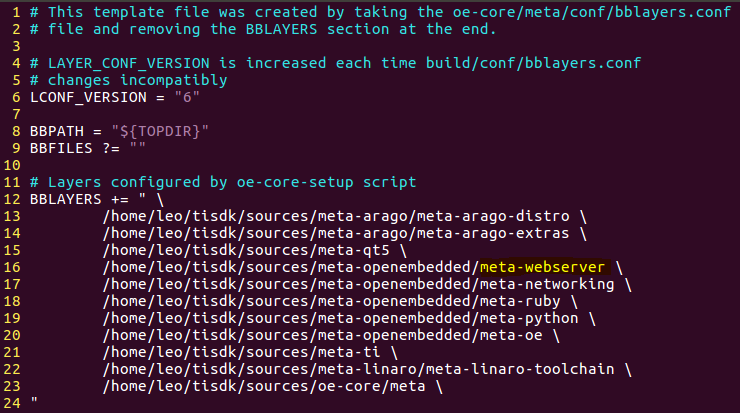Click the meta-arago-distro layer path
Image resolution: width=740 pixels, height=413 pixels.
(x=336, y=216)
